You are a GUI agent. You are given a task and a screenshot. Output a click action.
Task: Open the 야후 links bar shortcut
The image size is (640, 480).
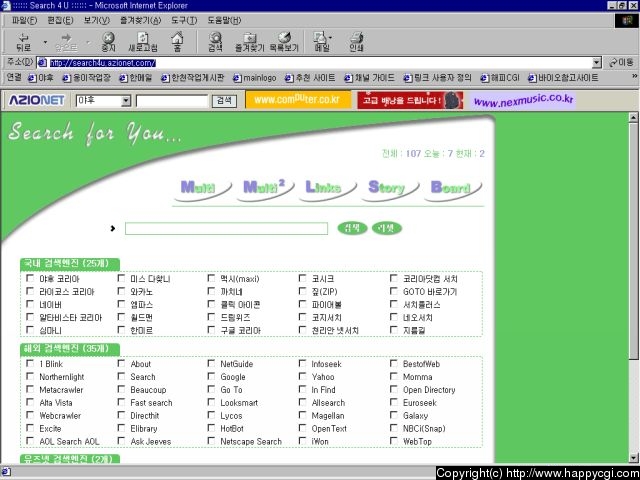(41, 78)
